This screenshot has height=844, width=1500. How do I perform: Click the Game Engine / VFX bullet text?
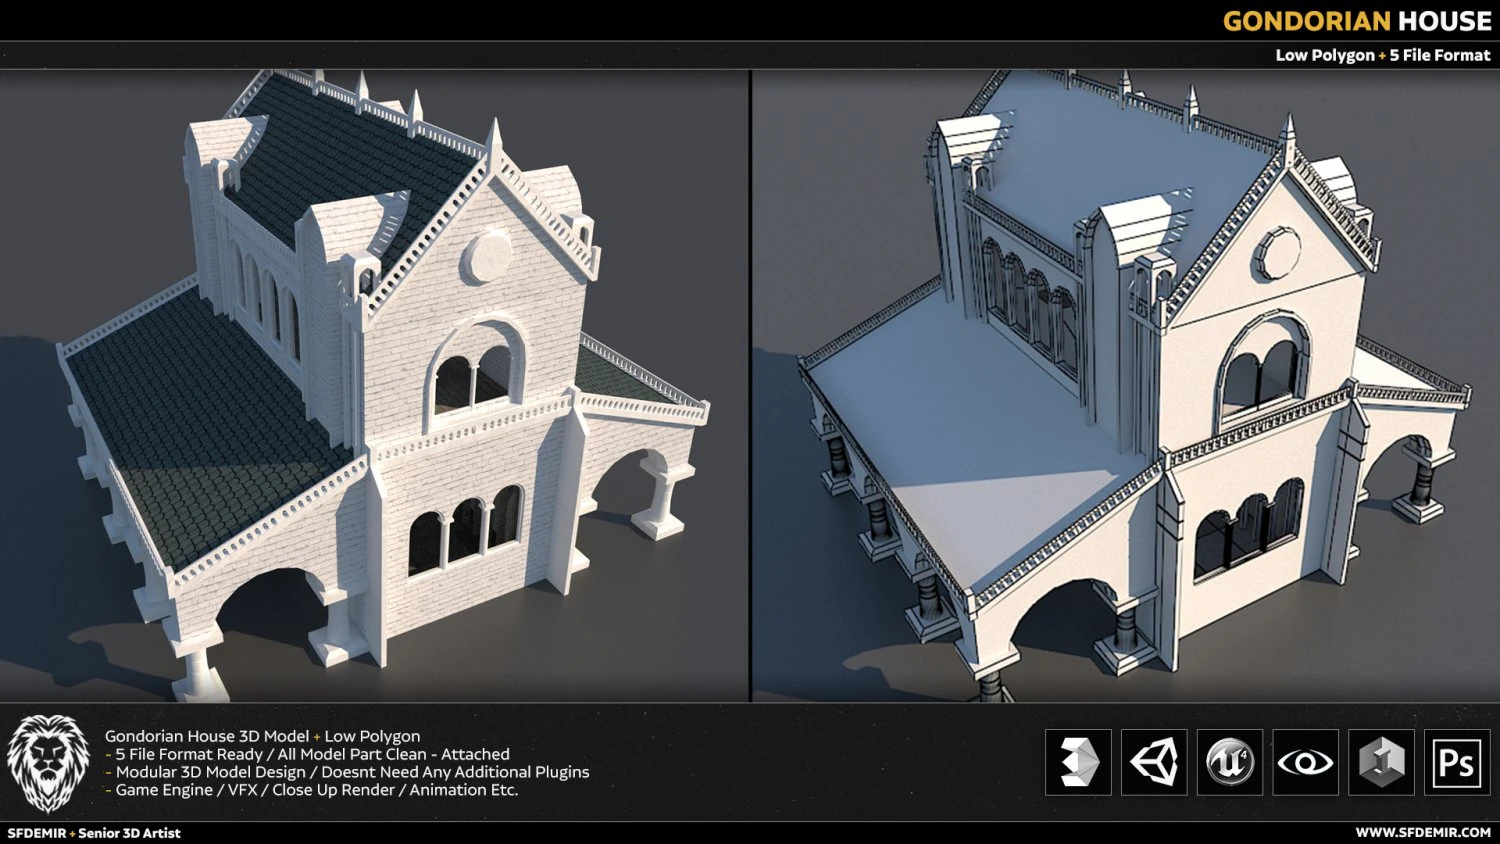point(310,789)
